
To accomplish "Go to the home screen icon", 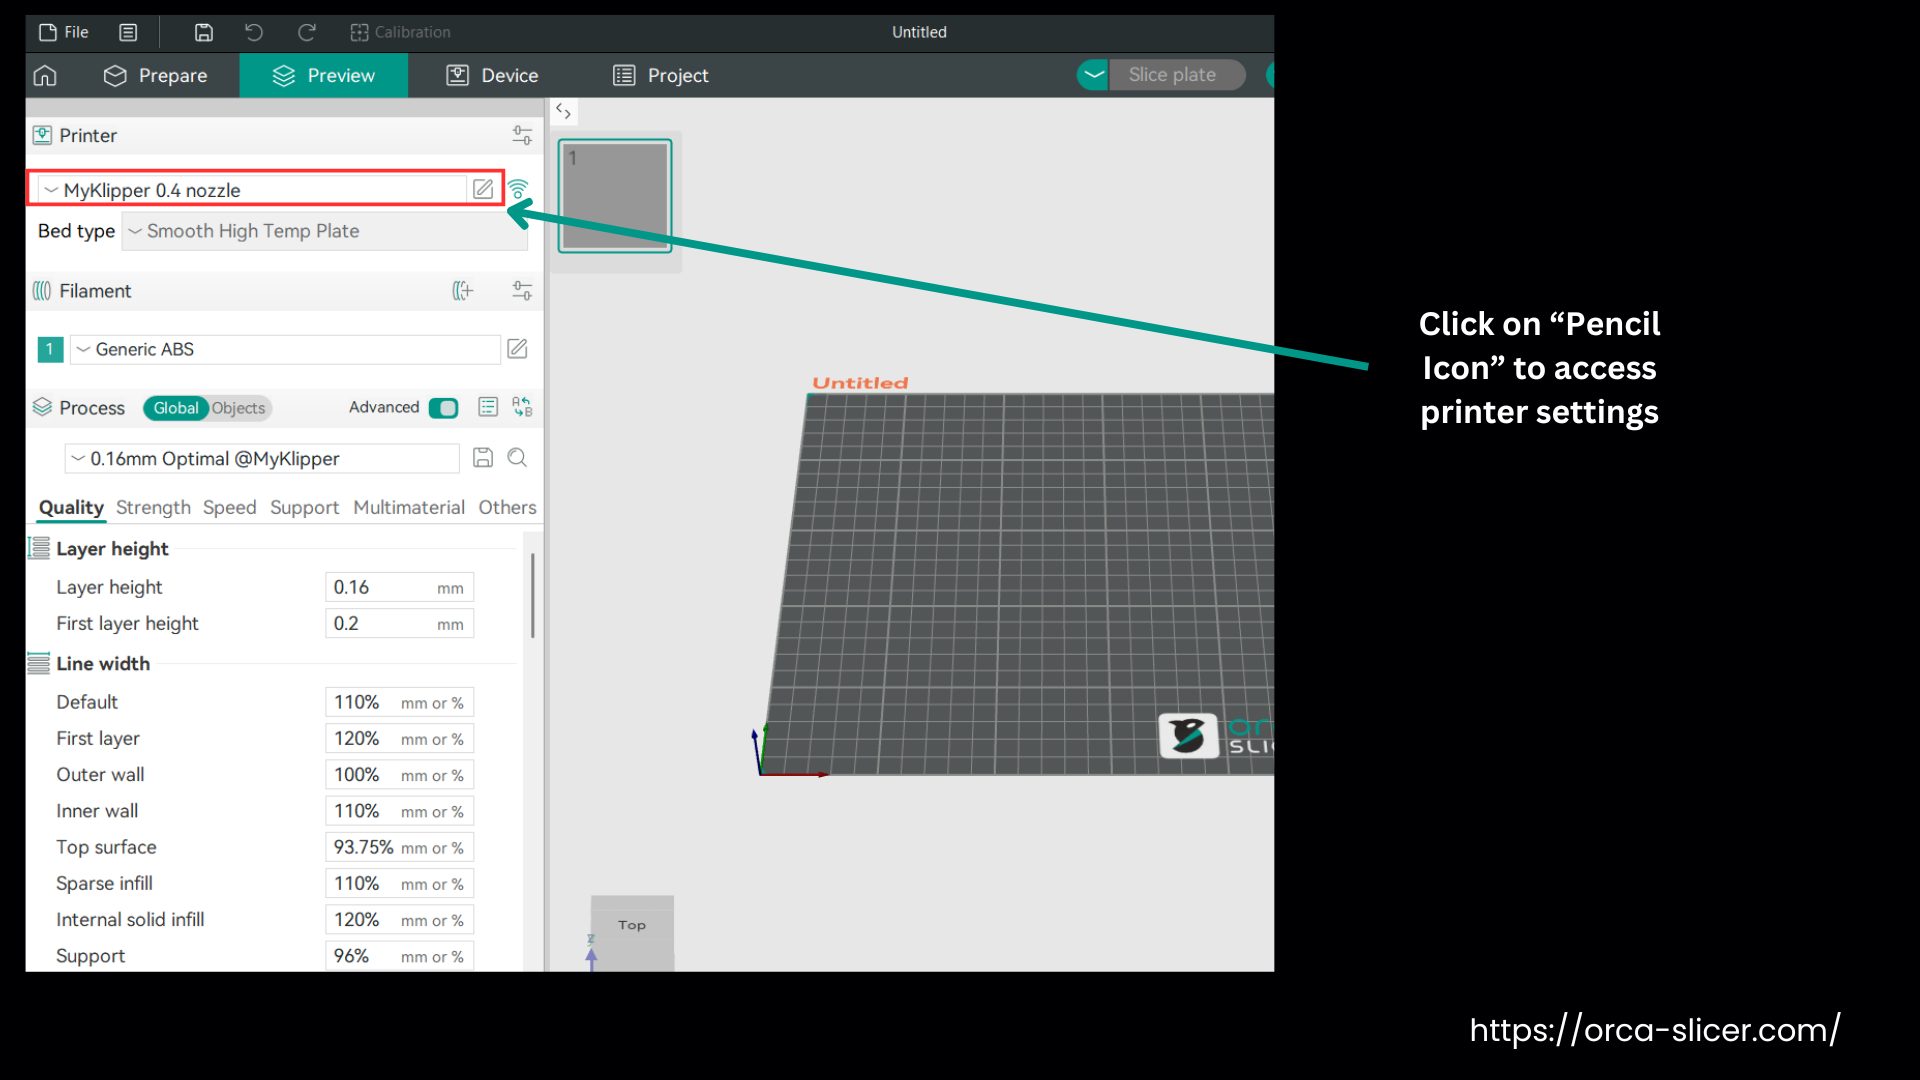I will pyautogui.click(x=45, y=75).
